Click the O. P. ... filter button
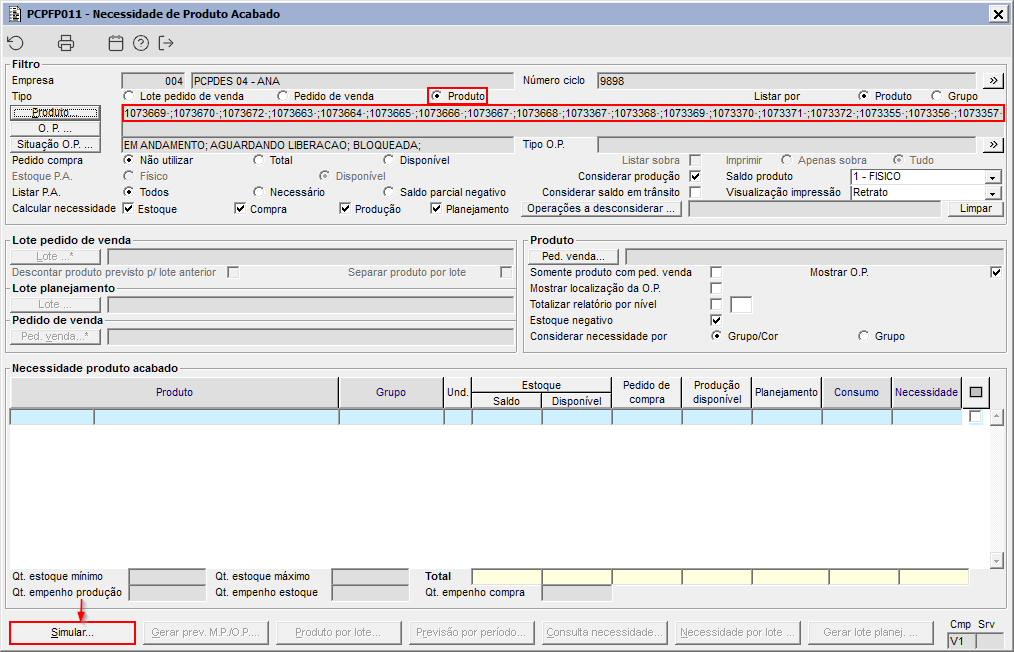This screenshot has height=652, width=1014. [56, 129]
